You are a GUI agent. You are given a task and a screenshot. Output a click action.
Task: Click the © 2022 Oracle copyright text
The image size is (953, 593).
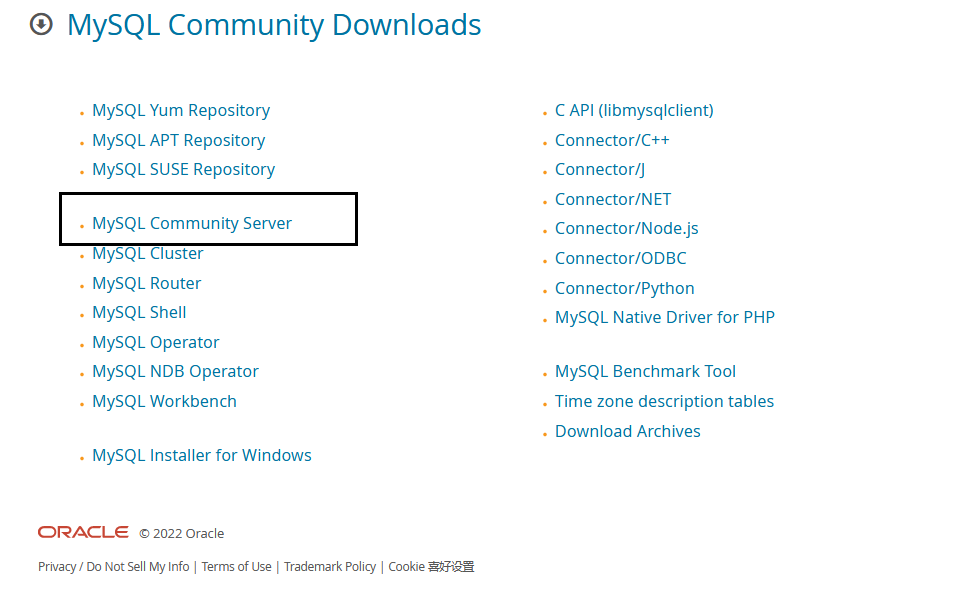point(182,533)
